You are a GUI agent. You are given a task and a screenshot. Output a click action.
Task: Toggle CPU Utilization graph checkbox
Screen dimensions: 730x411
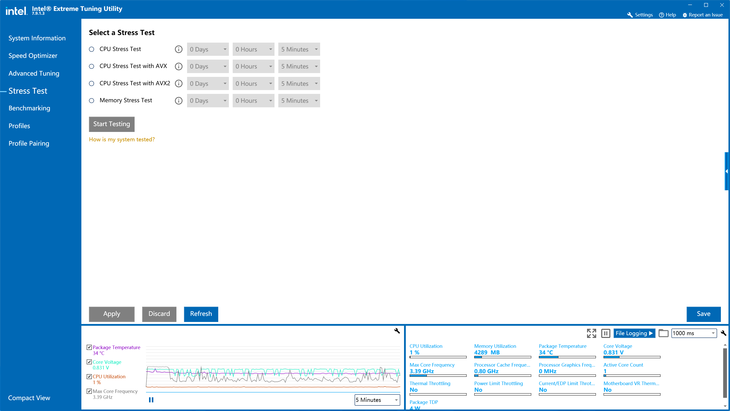coord(89,377)
